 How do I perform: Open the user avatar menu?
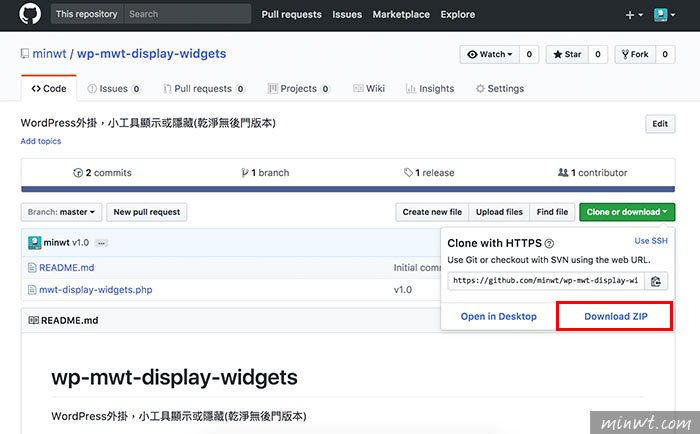pos(664,15)
